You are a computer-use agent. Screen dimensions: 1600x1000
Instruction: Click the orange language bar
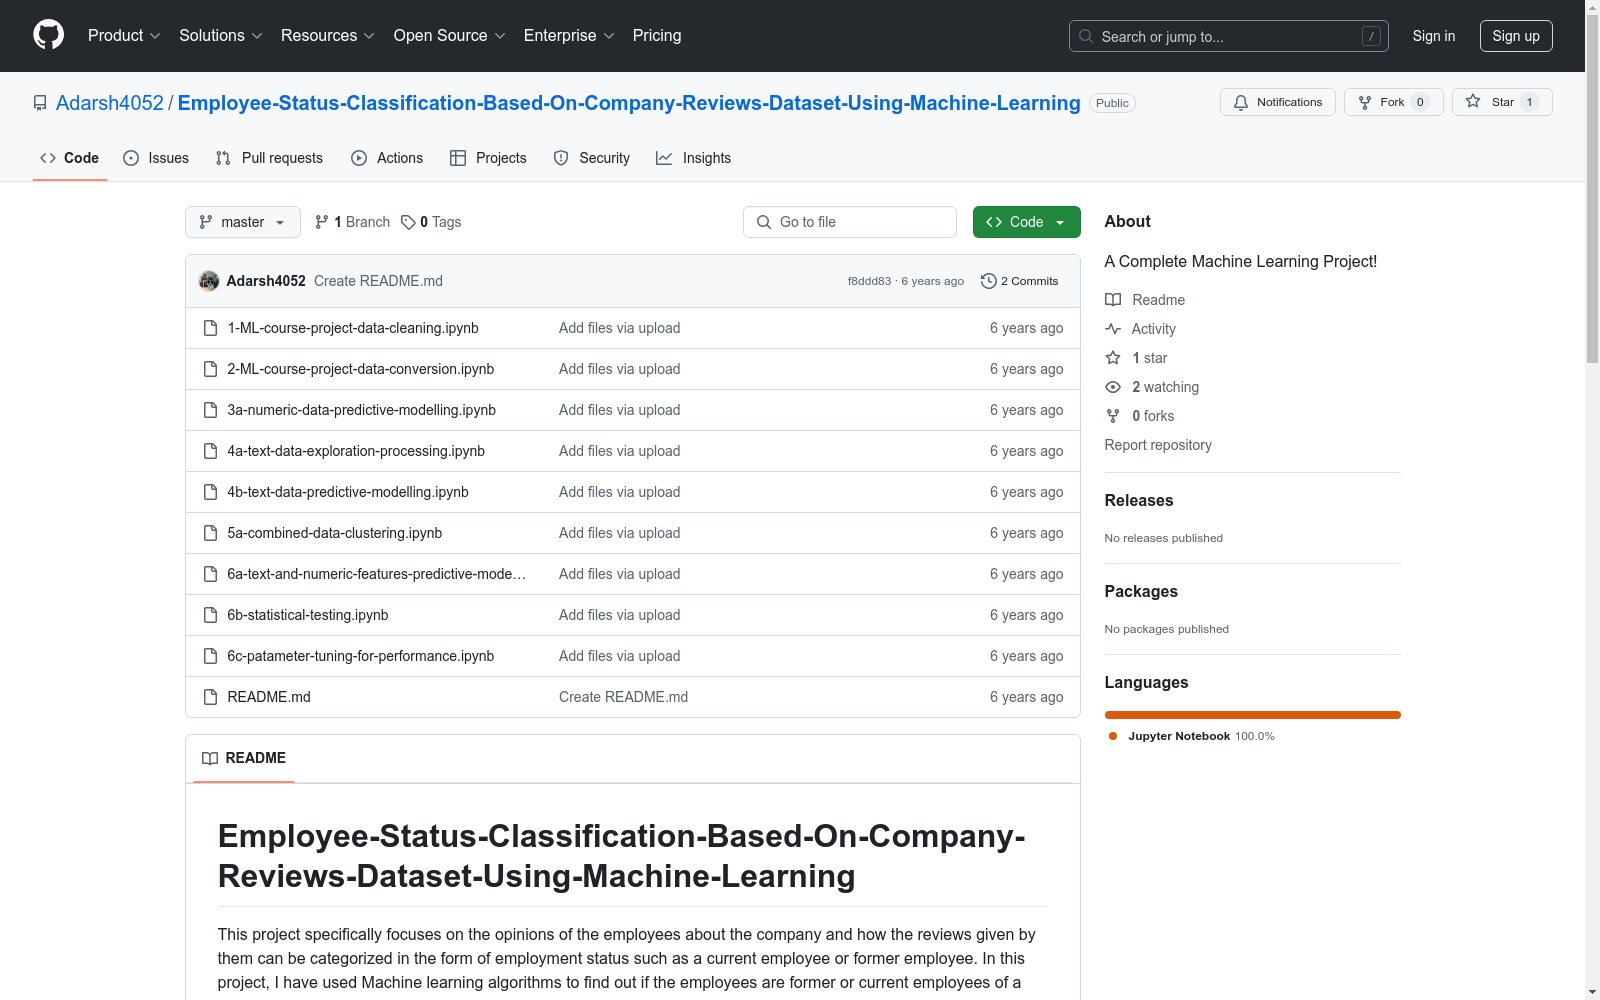pos(1253,715)
